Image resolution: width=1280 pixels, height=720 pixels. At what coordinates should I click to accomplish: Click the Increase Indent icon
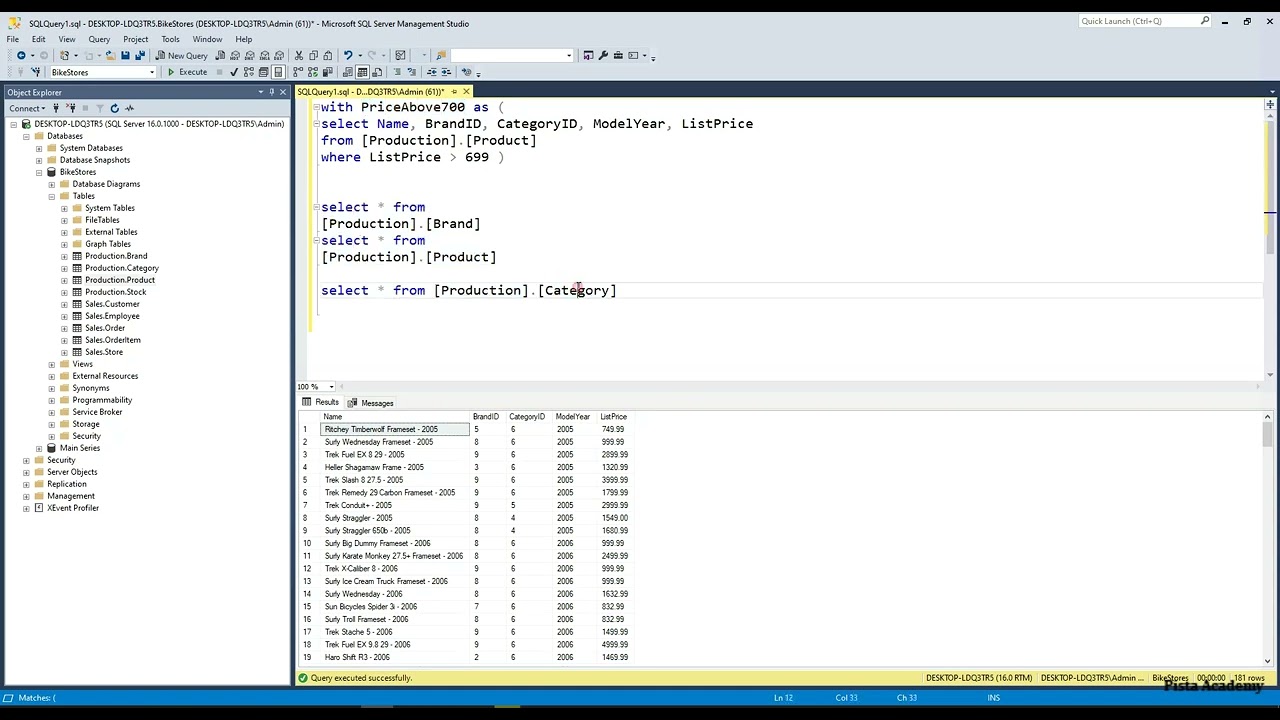(x=446, y=72)
